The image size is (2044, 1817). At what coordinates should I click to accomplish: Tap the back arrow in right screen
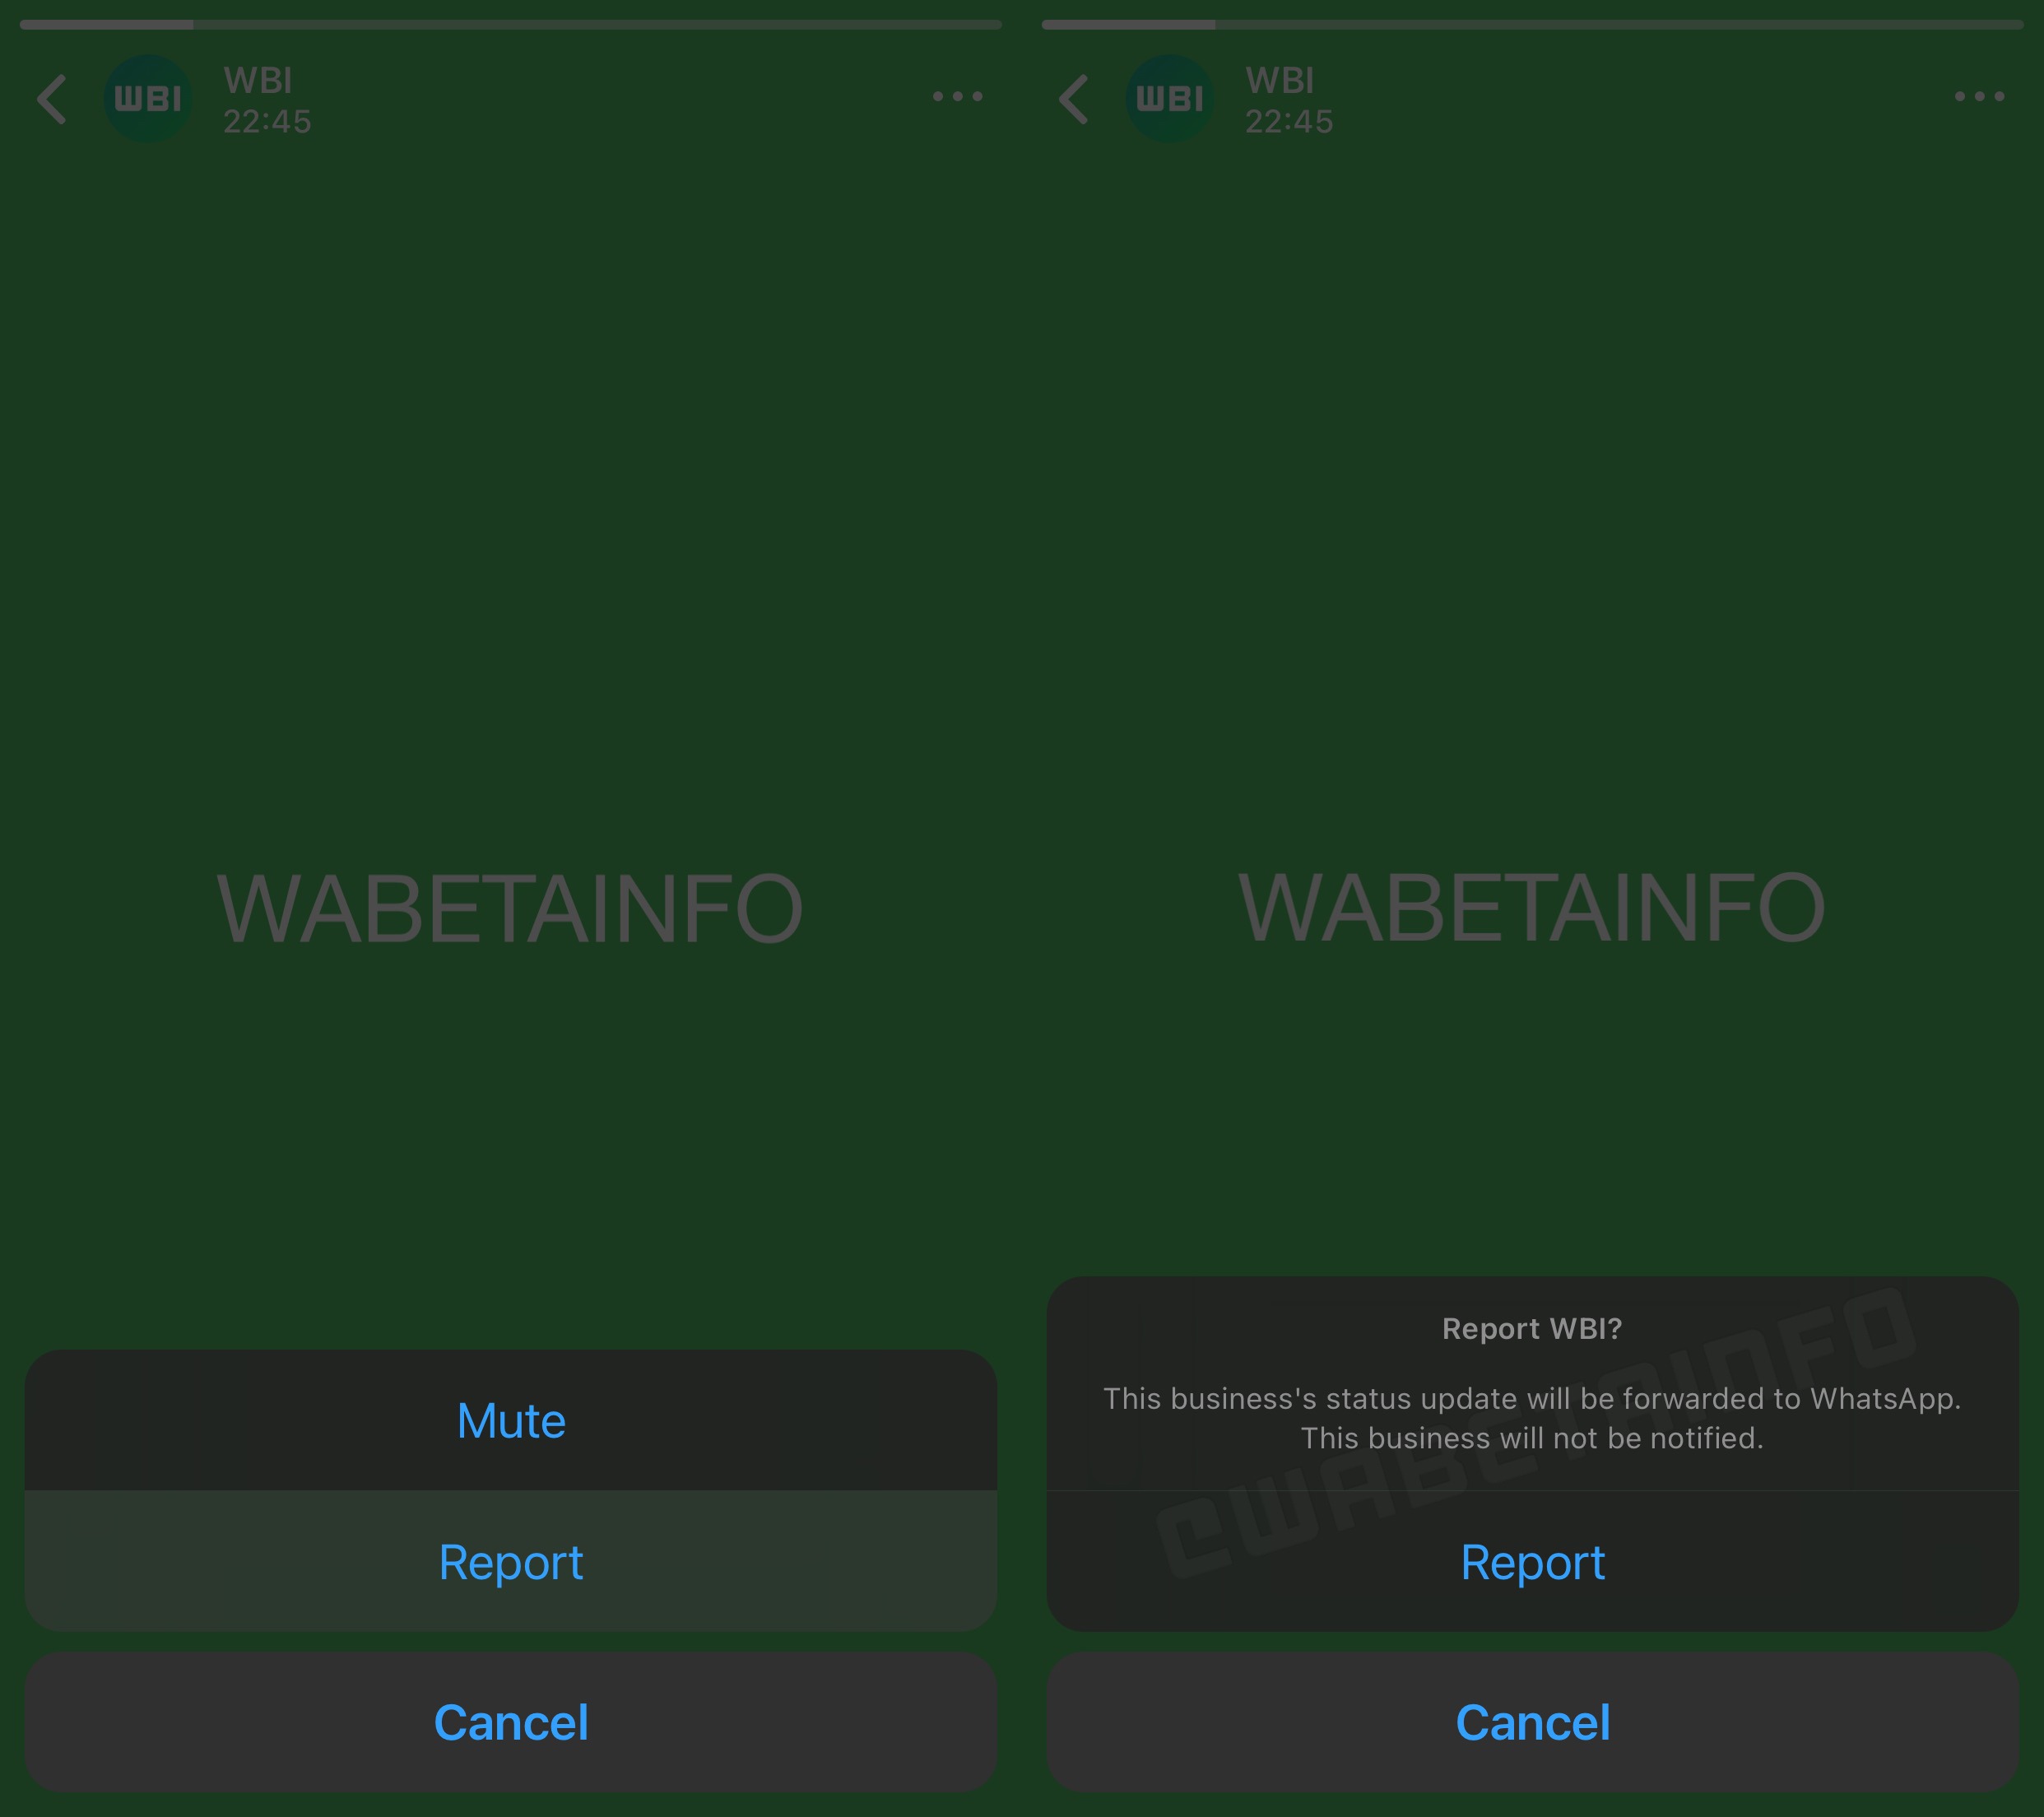pos(1074,99)
